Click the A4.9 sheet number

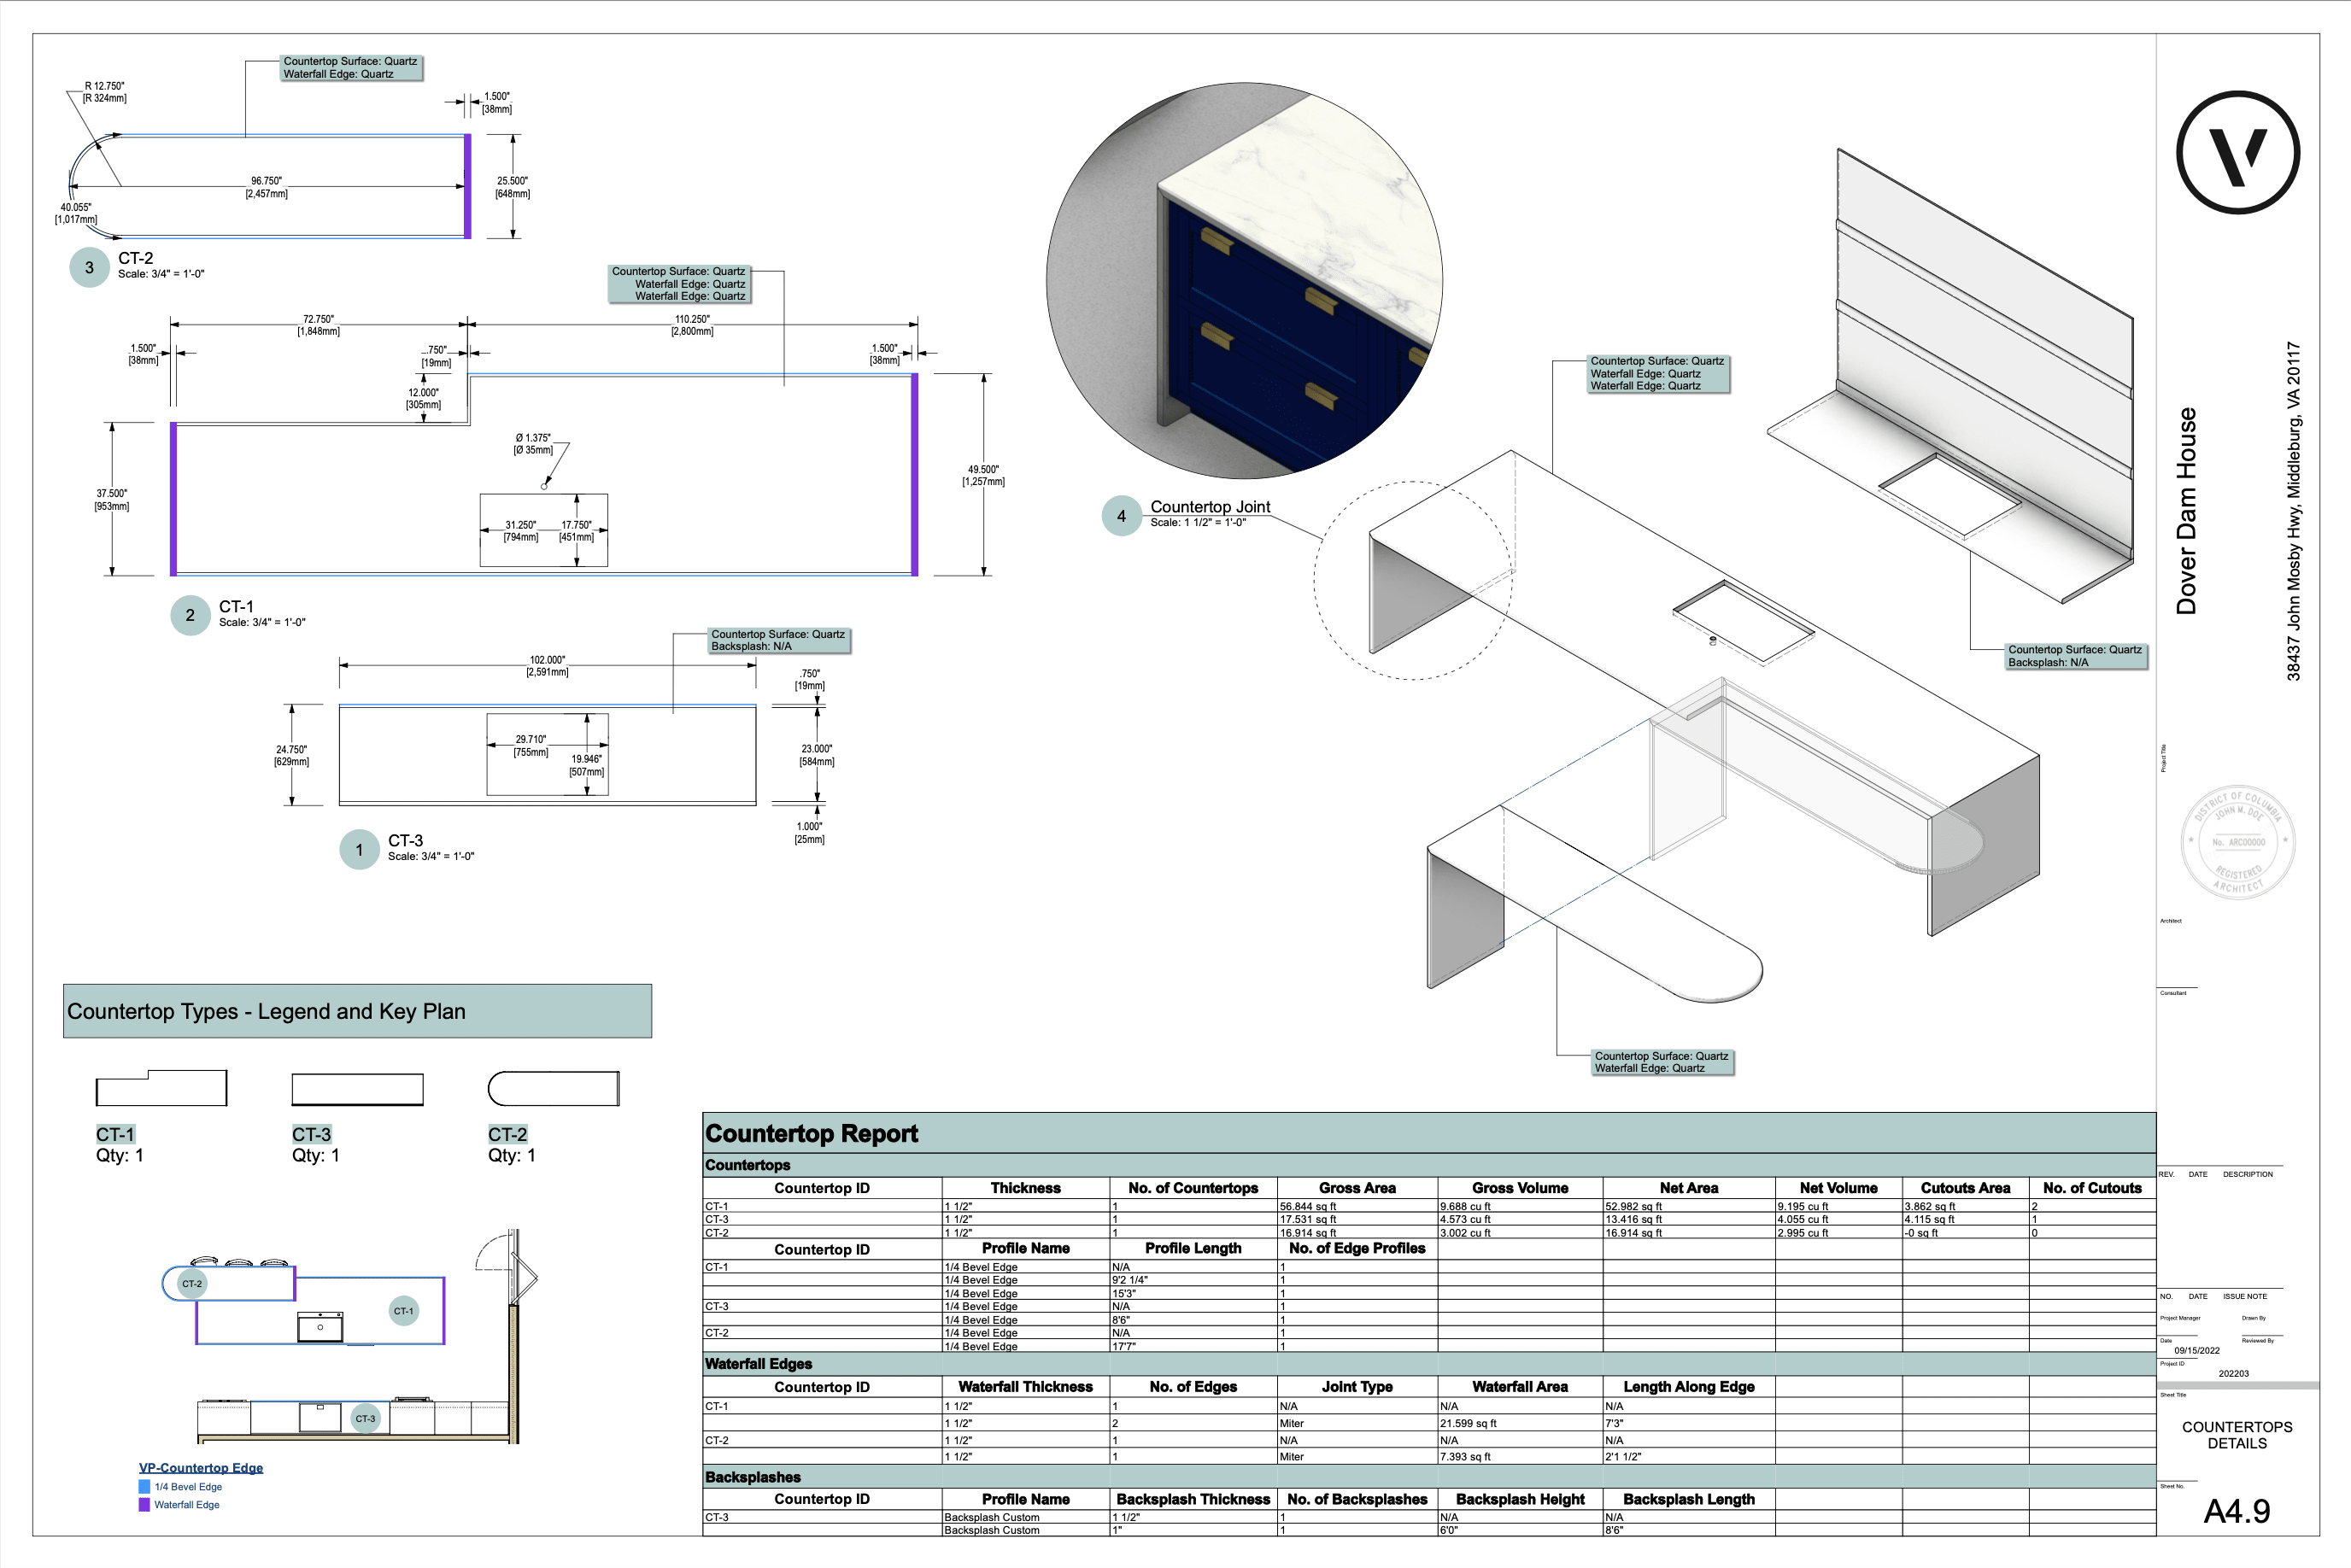[x=2236, y=1511]
